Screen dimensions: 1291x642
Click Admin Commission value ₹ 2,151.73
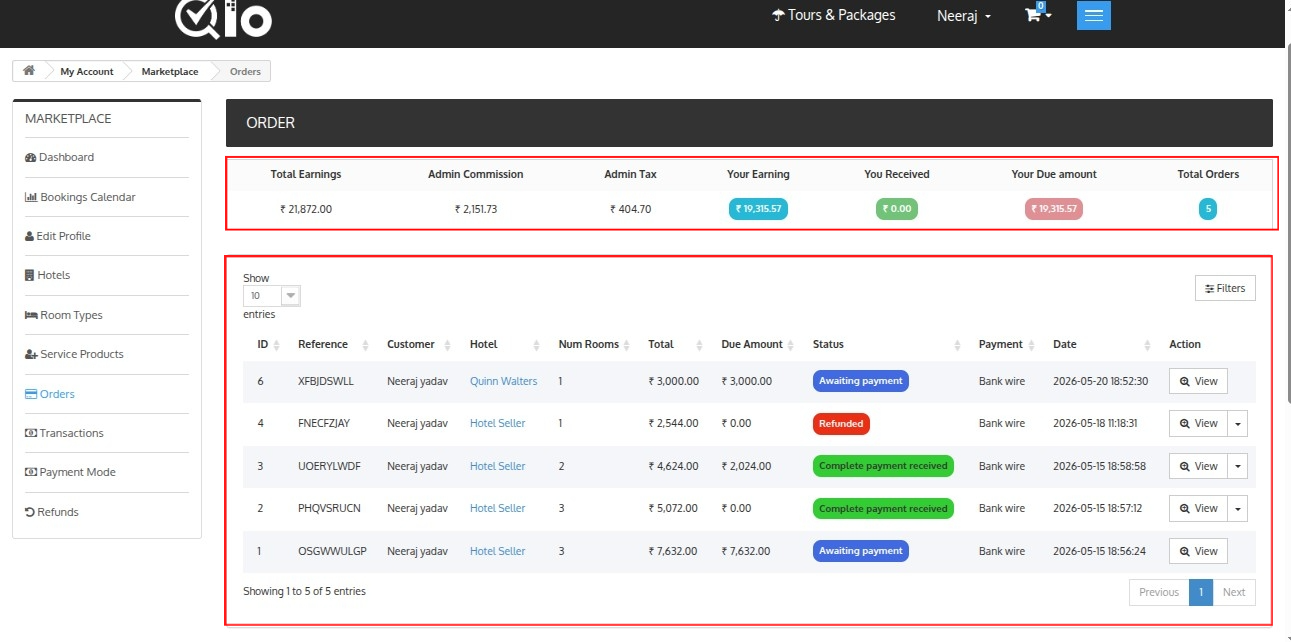[476, 210]
